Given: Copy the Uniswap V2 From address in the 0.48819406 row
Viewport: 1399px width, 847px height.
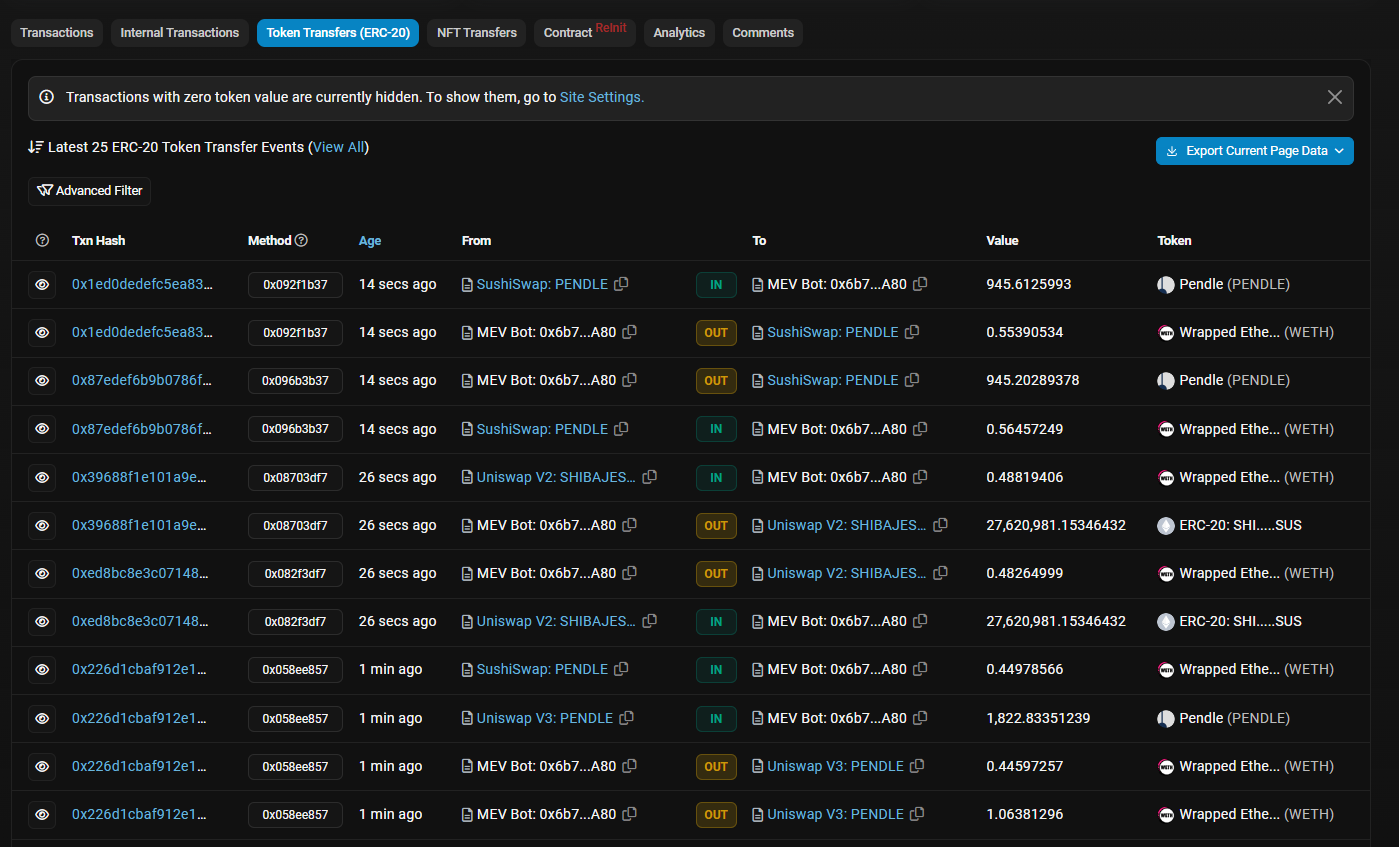Looking at the screenshot, I should click(649, 477).
